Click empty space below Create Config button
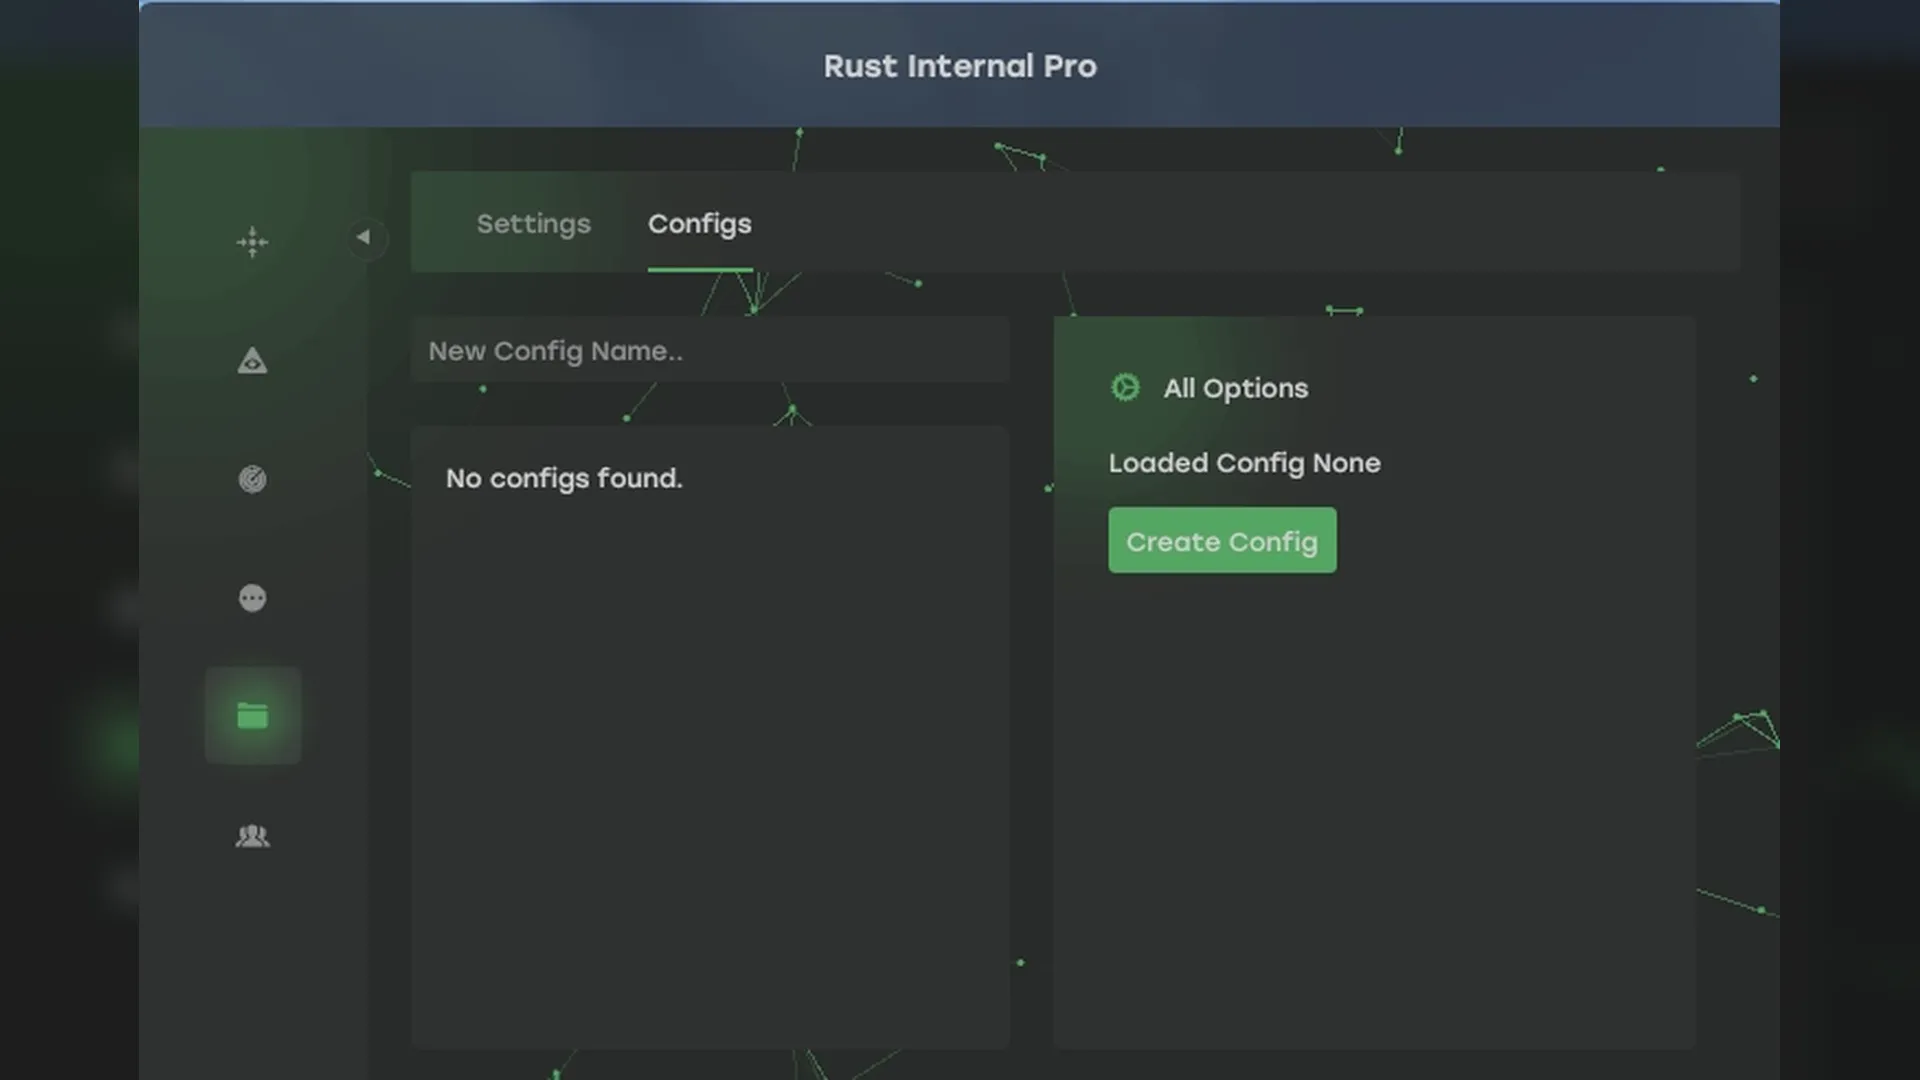Viewport: 1920px width, 1080px height. (x=1373, y=800)
